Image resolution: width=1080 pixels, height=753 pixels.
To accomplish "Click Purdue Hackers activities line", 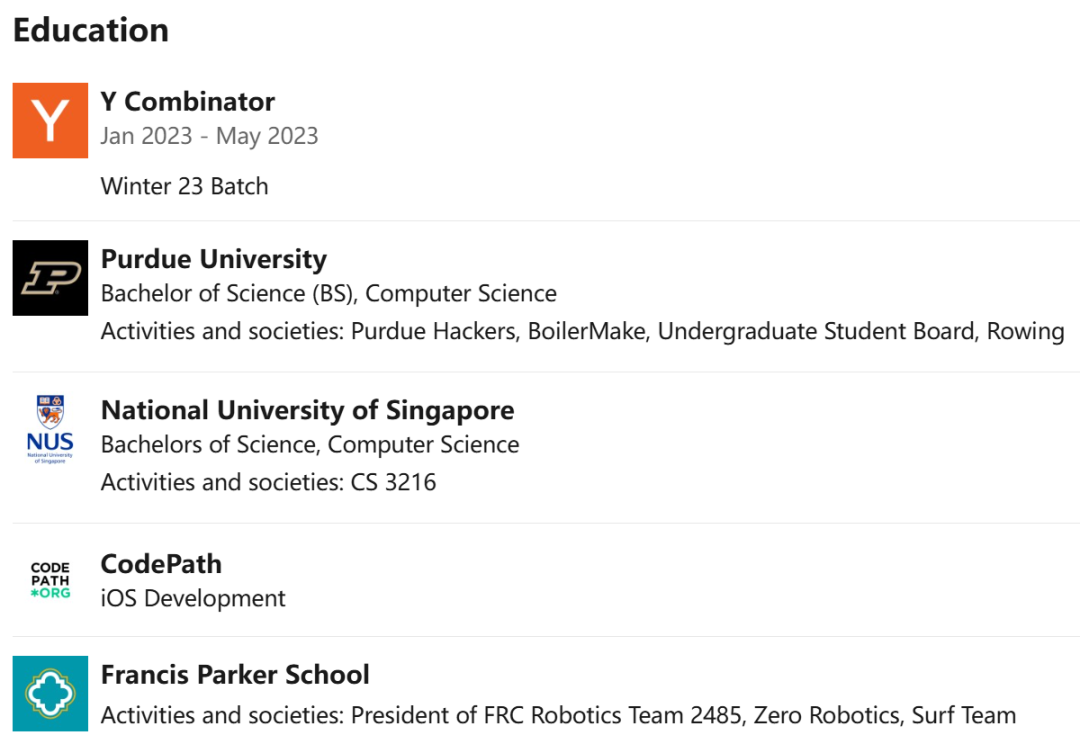I will (583, 331).
